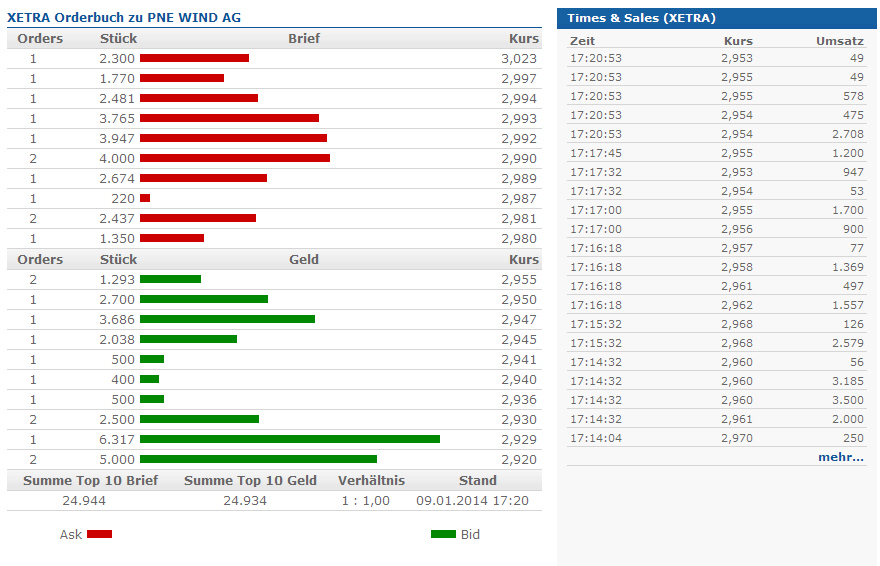Select bid price 2,920

pyautogui.click(x=519, y=459)
